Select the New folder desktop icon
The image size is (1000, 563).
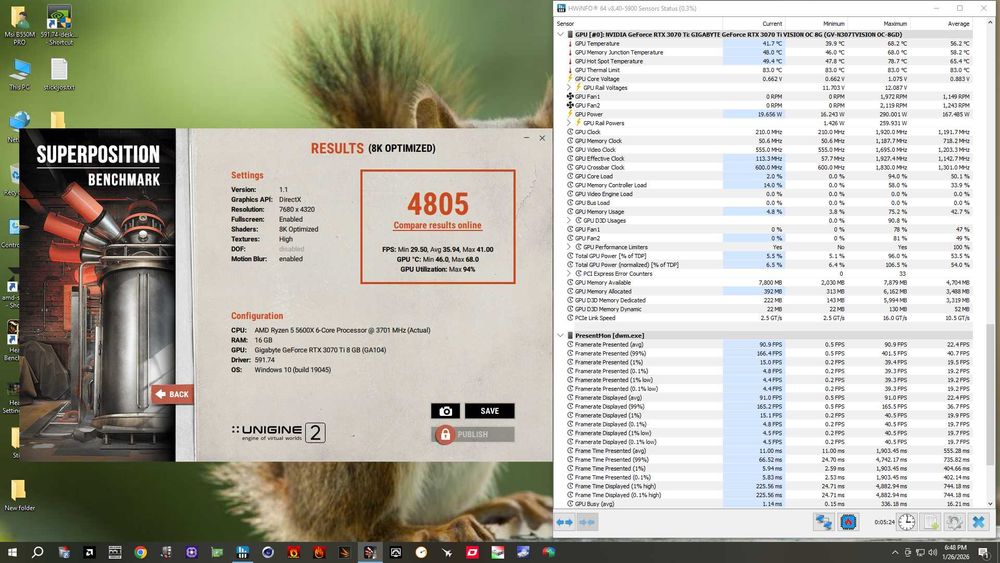(20, 495)
